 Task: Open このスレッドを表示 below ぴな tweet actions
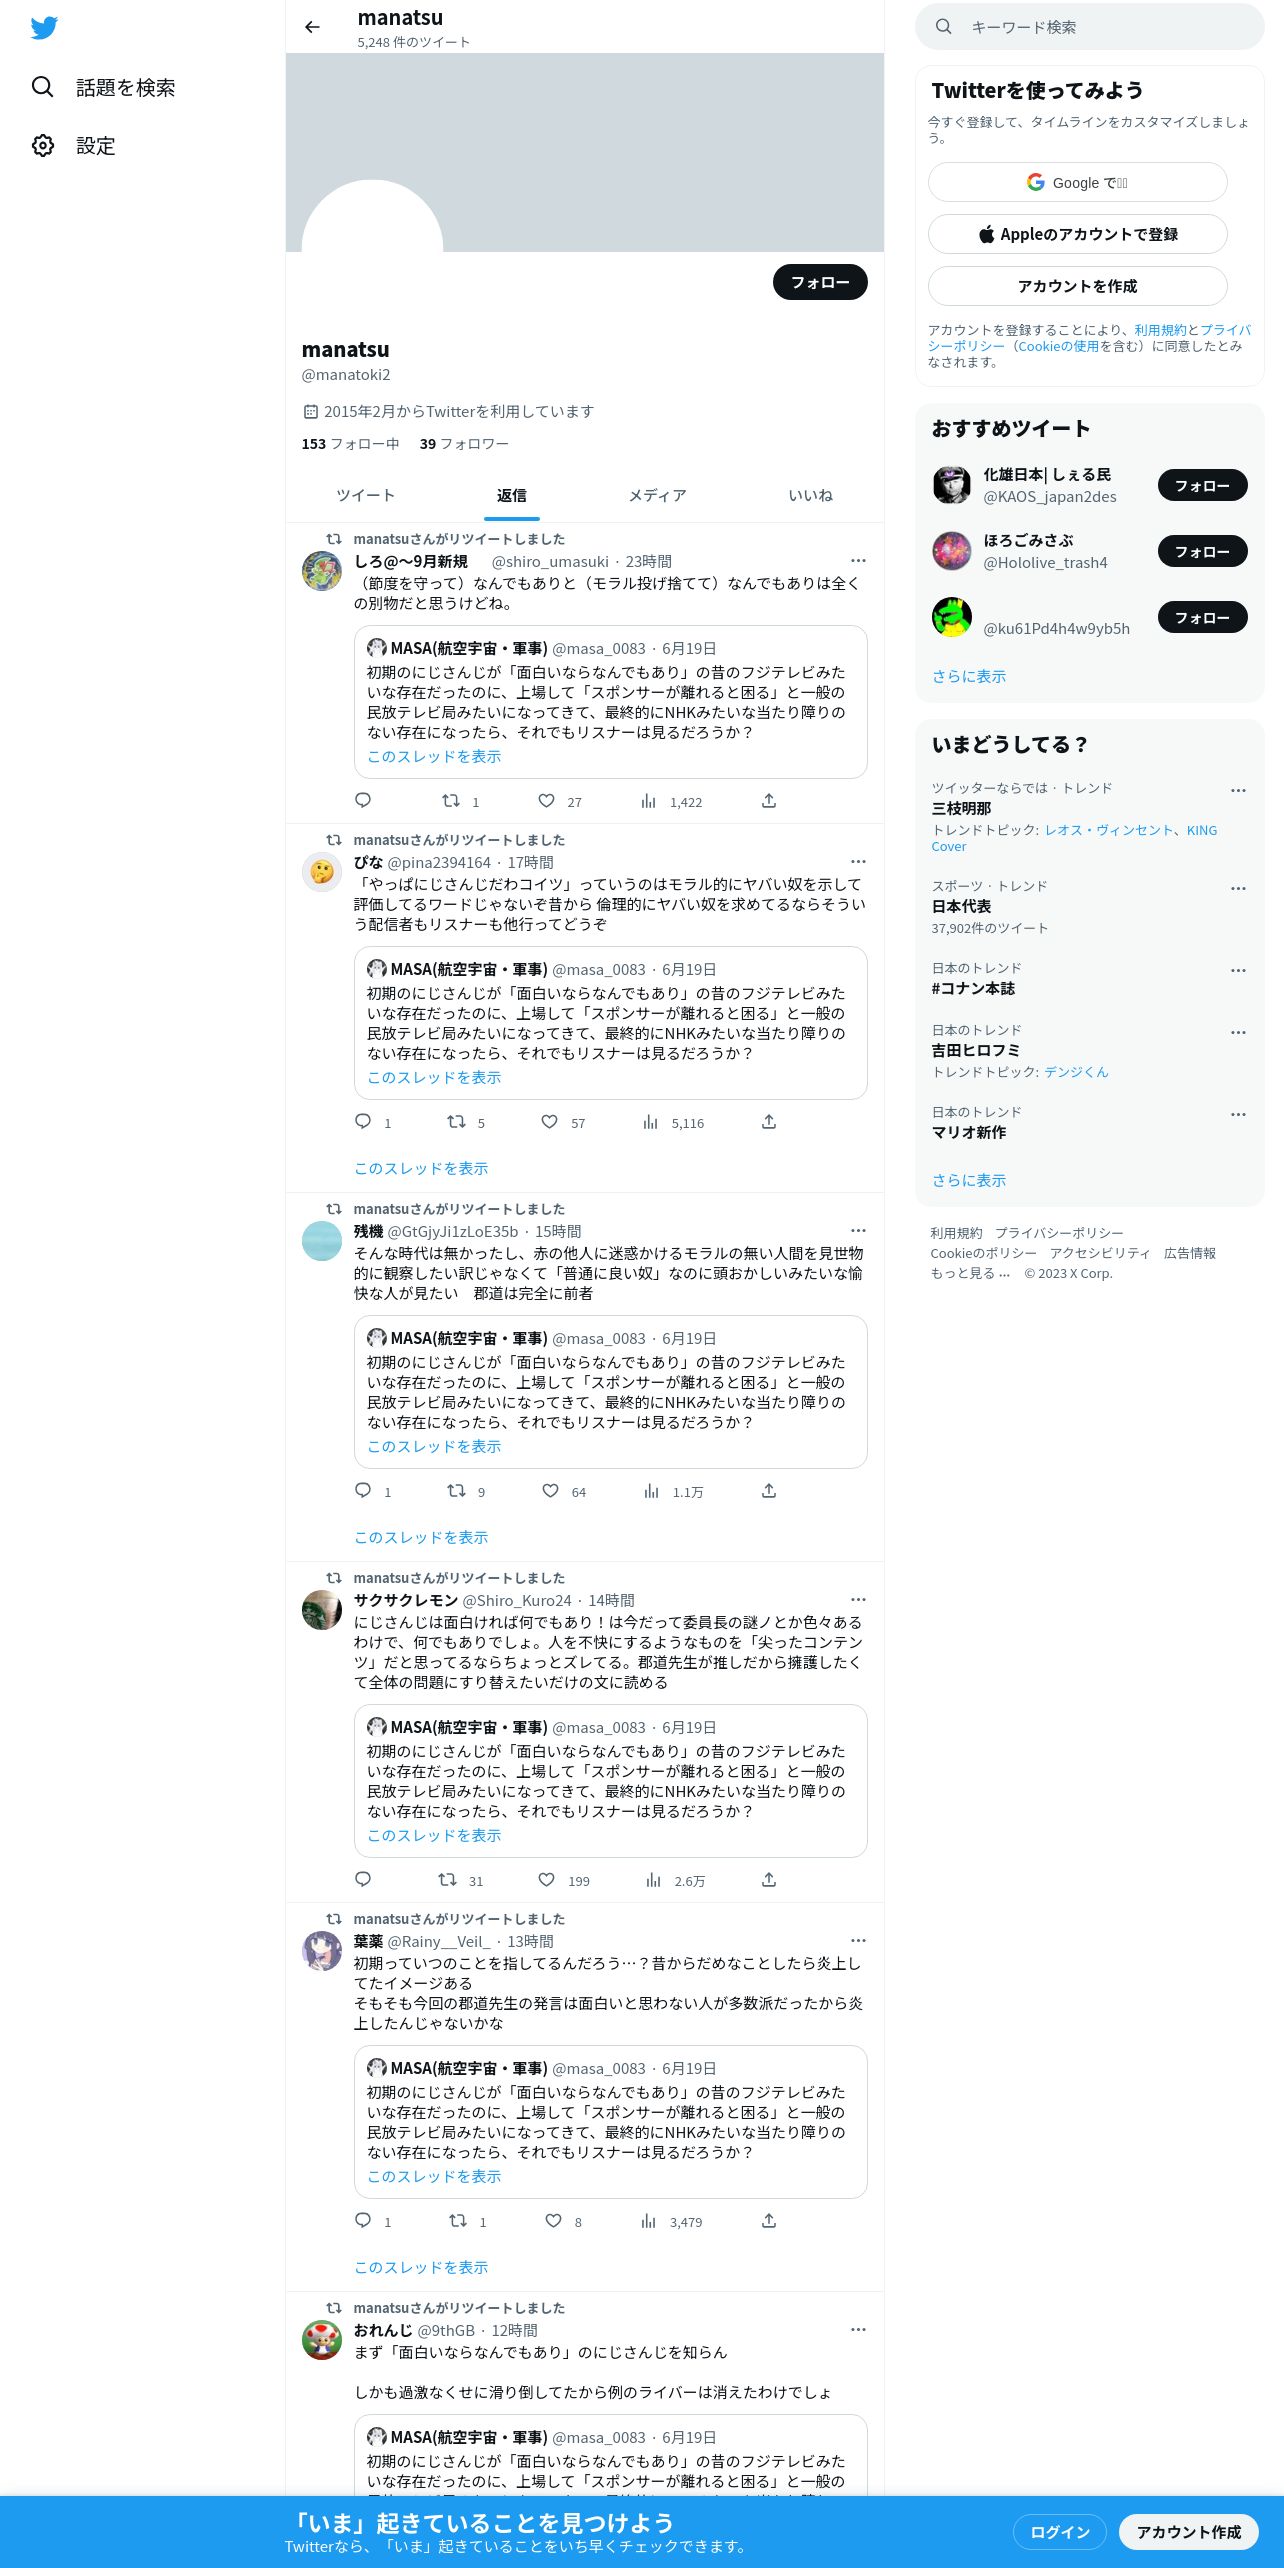tap(421, 1168)
